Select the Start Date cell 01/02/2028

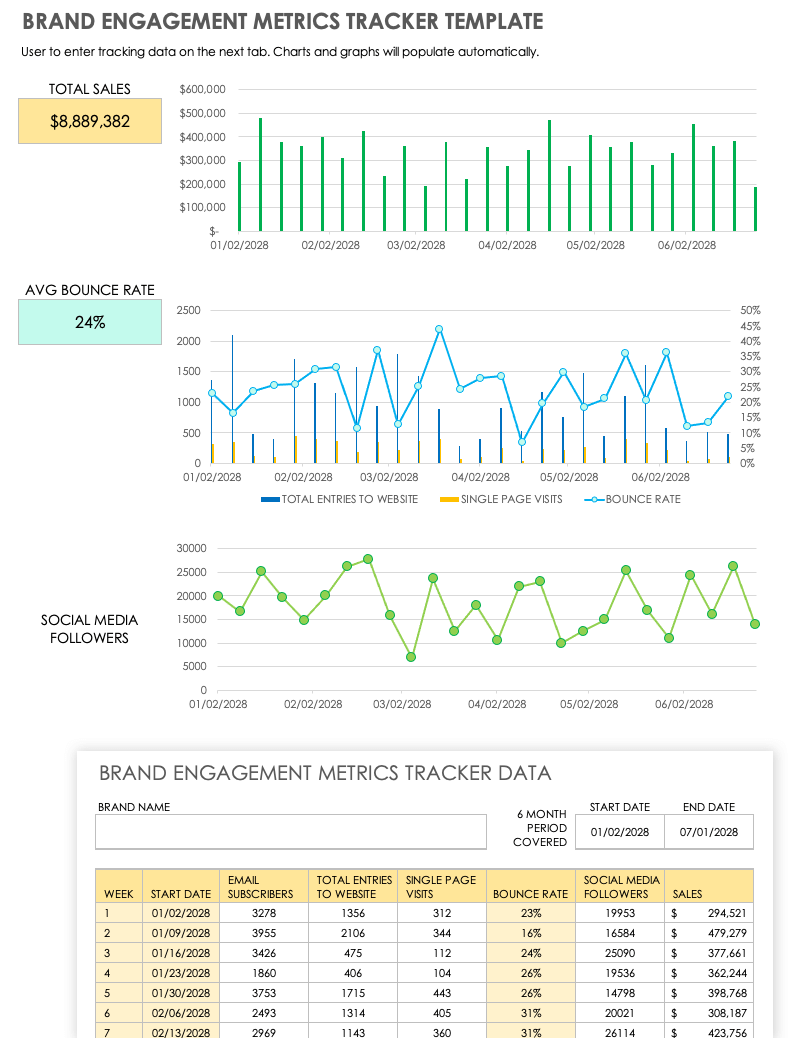coord(620,831)
